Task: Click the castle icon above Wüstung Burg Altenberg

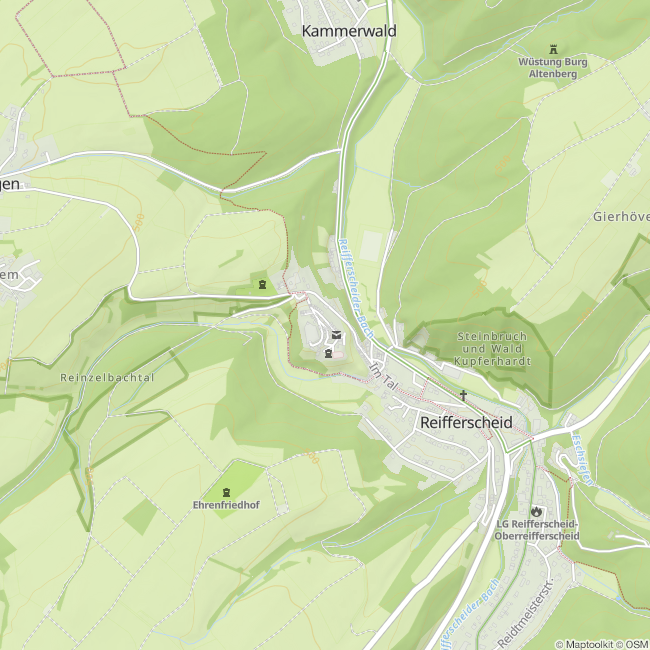Action: [x=553, y=50]
